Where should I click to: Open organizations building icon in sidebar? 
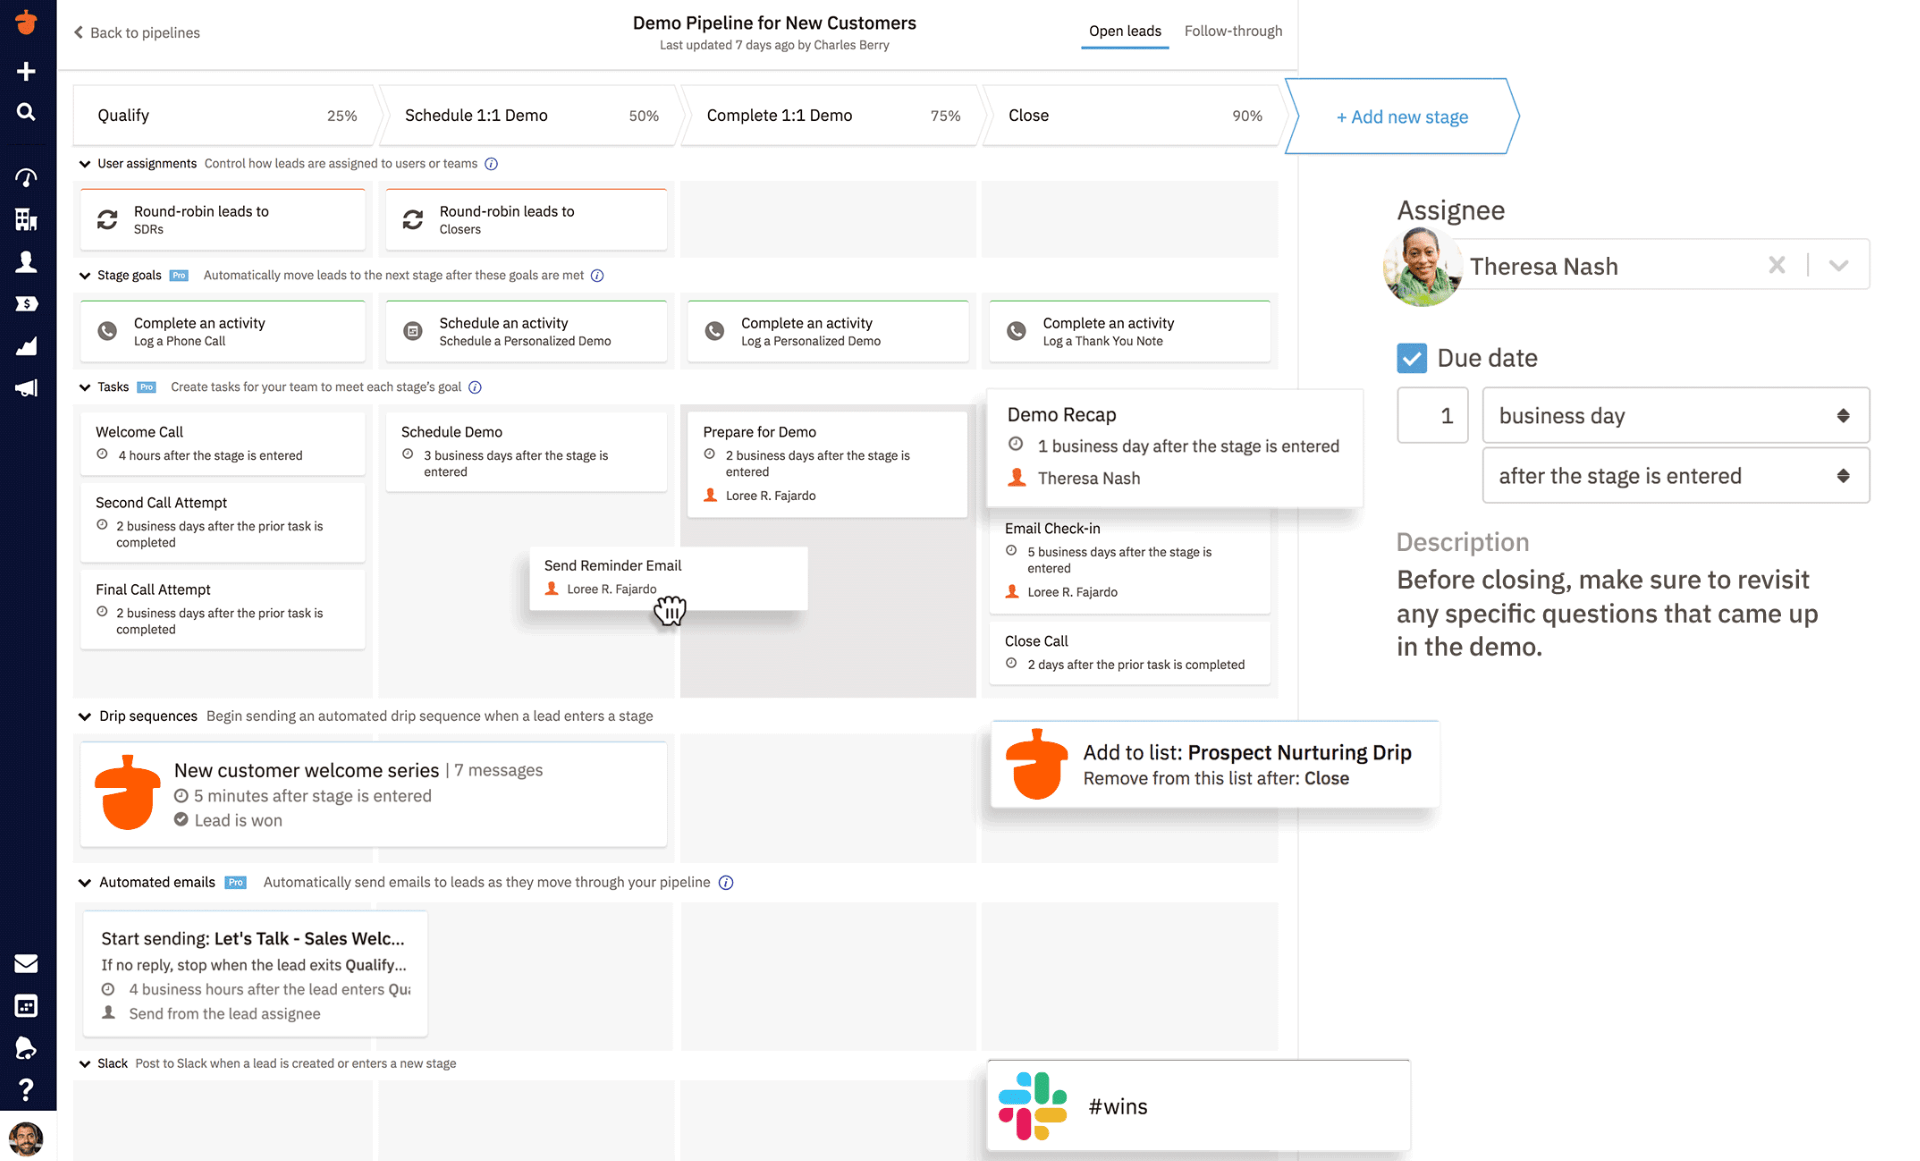pos(26,219)
